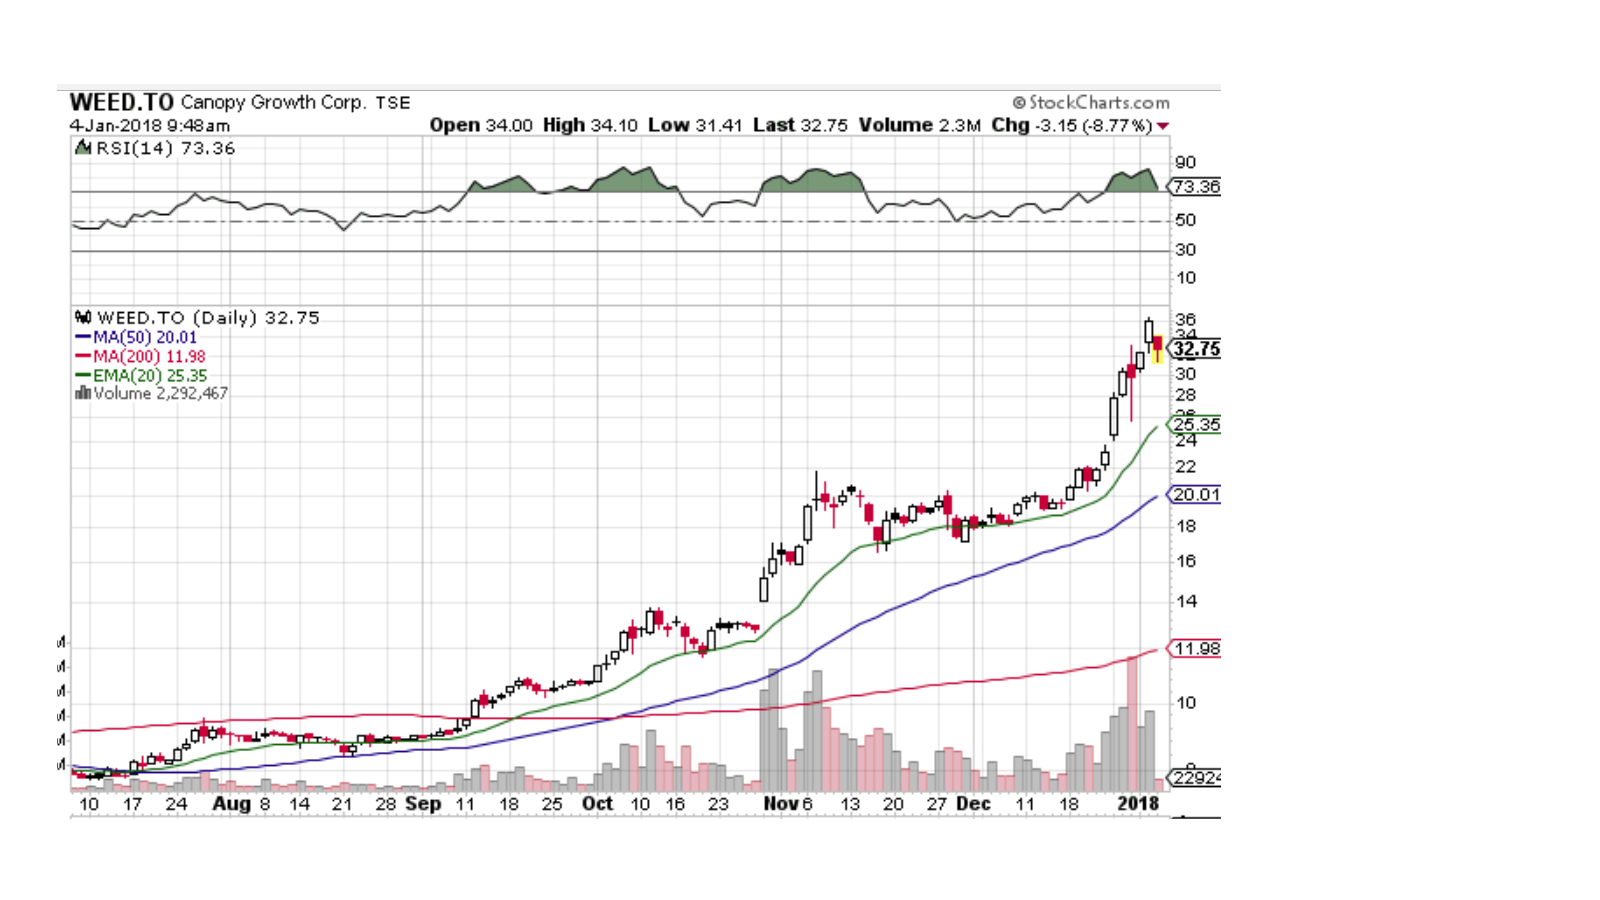1600x900 pixels.
Task: Click the red down arrow after Chg
Action: (1163, 126)
